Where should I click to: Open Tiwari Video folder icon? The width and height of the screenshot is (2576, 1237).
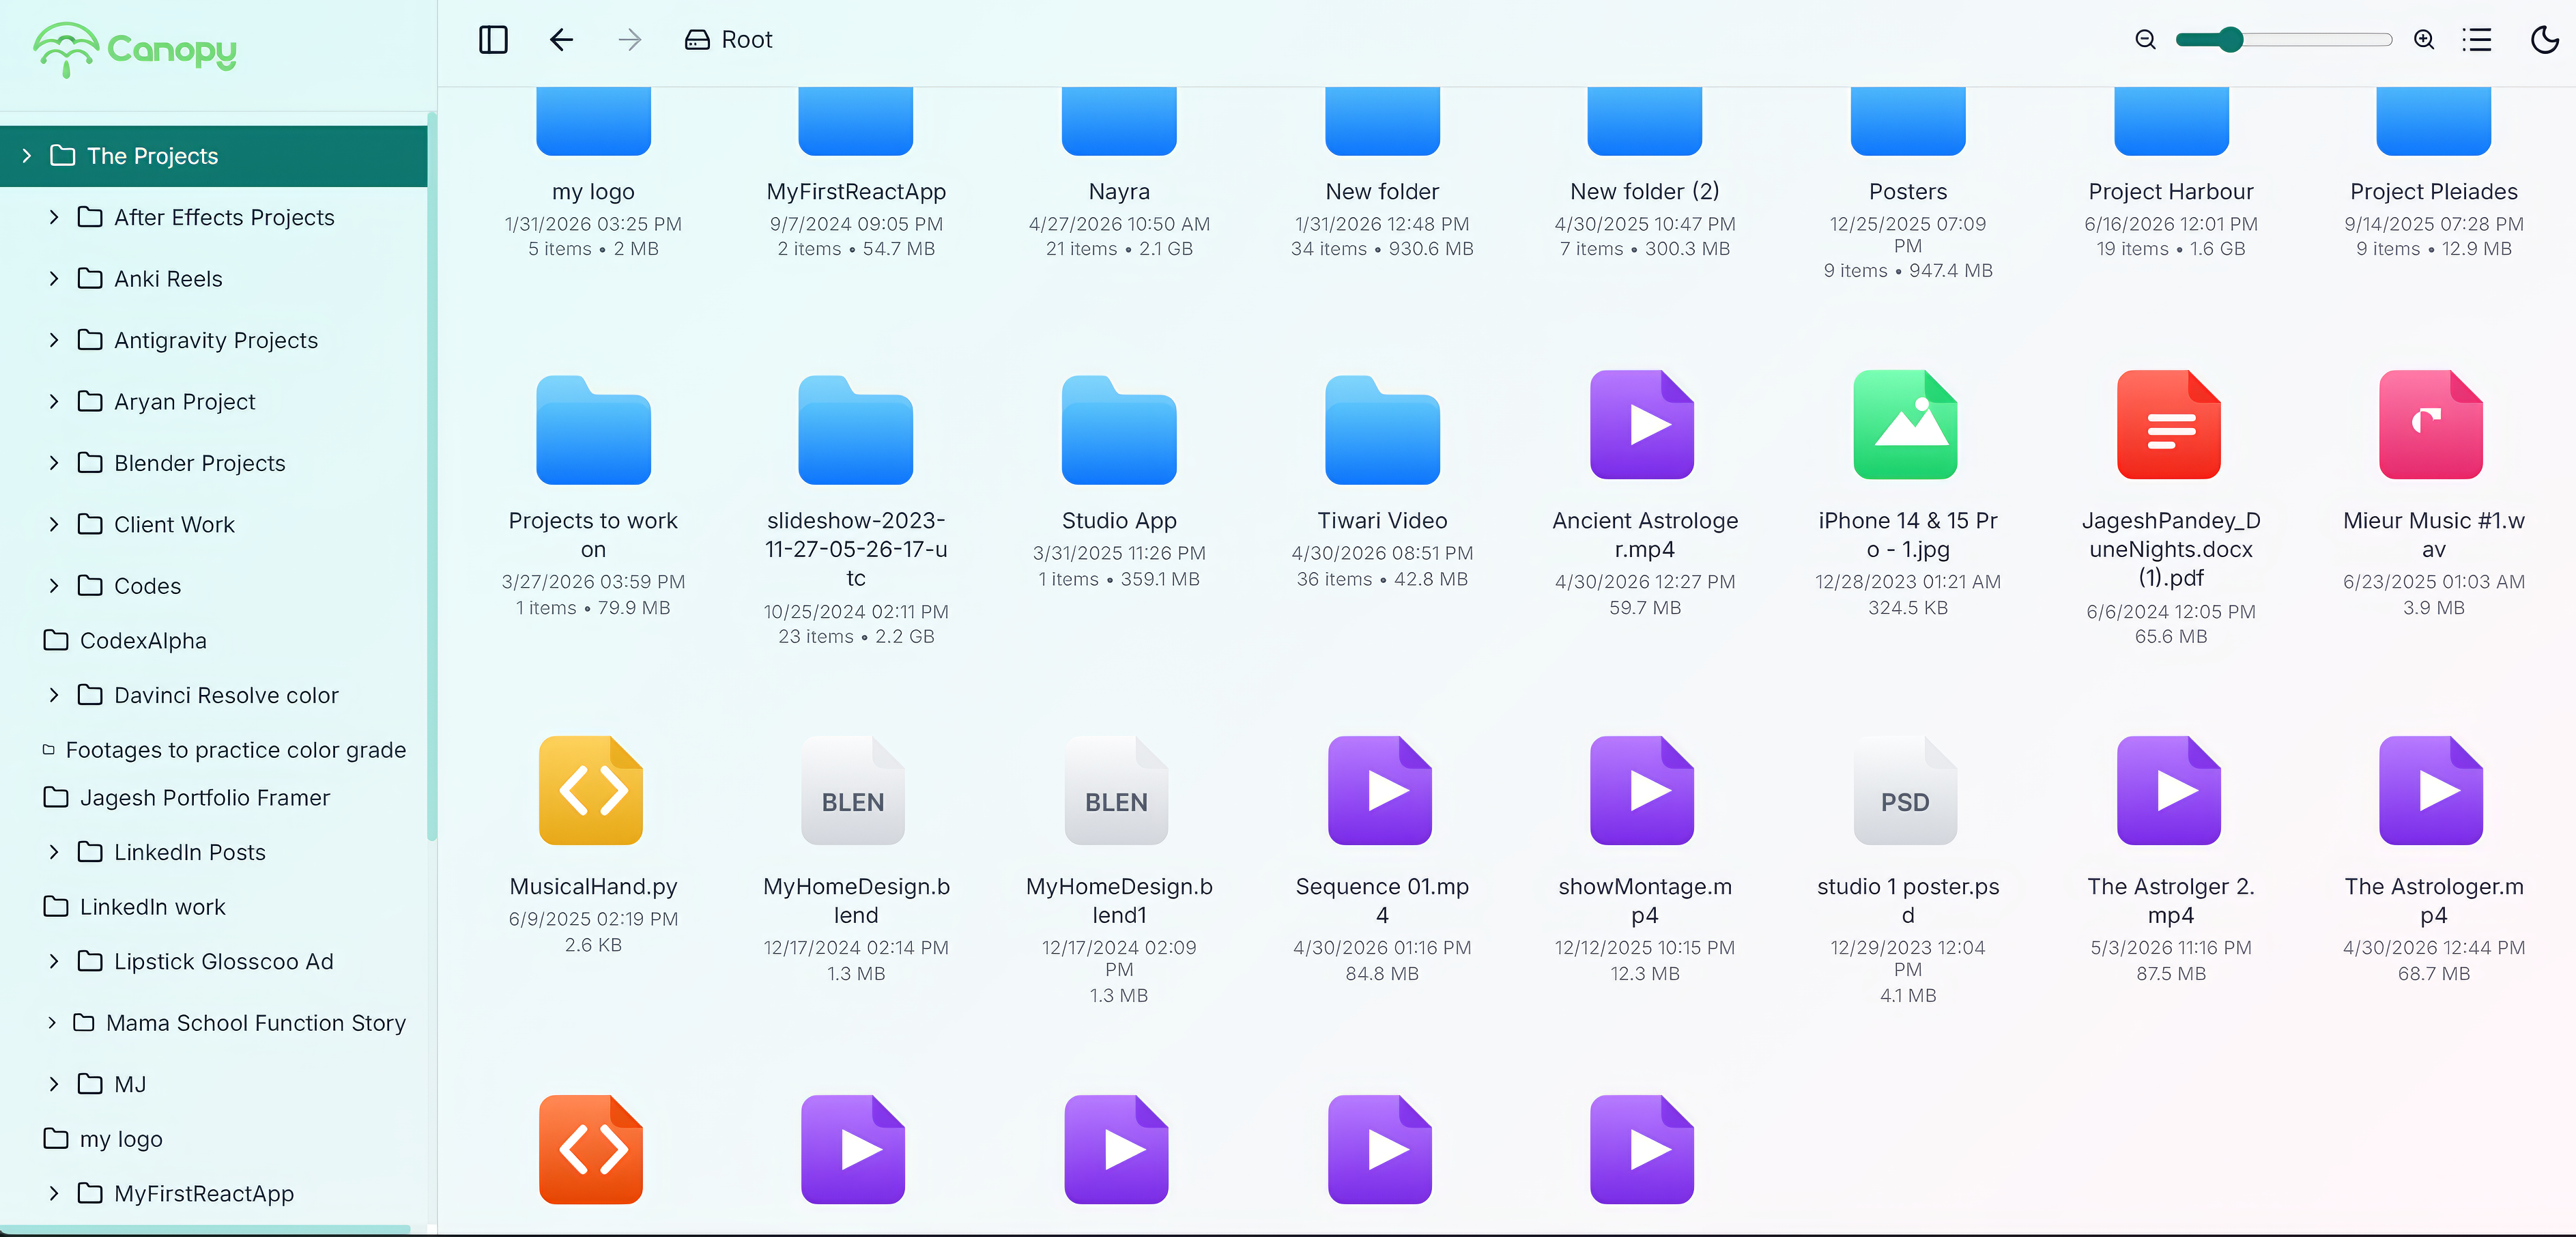click(x=1382, y=429)
